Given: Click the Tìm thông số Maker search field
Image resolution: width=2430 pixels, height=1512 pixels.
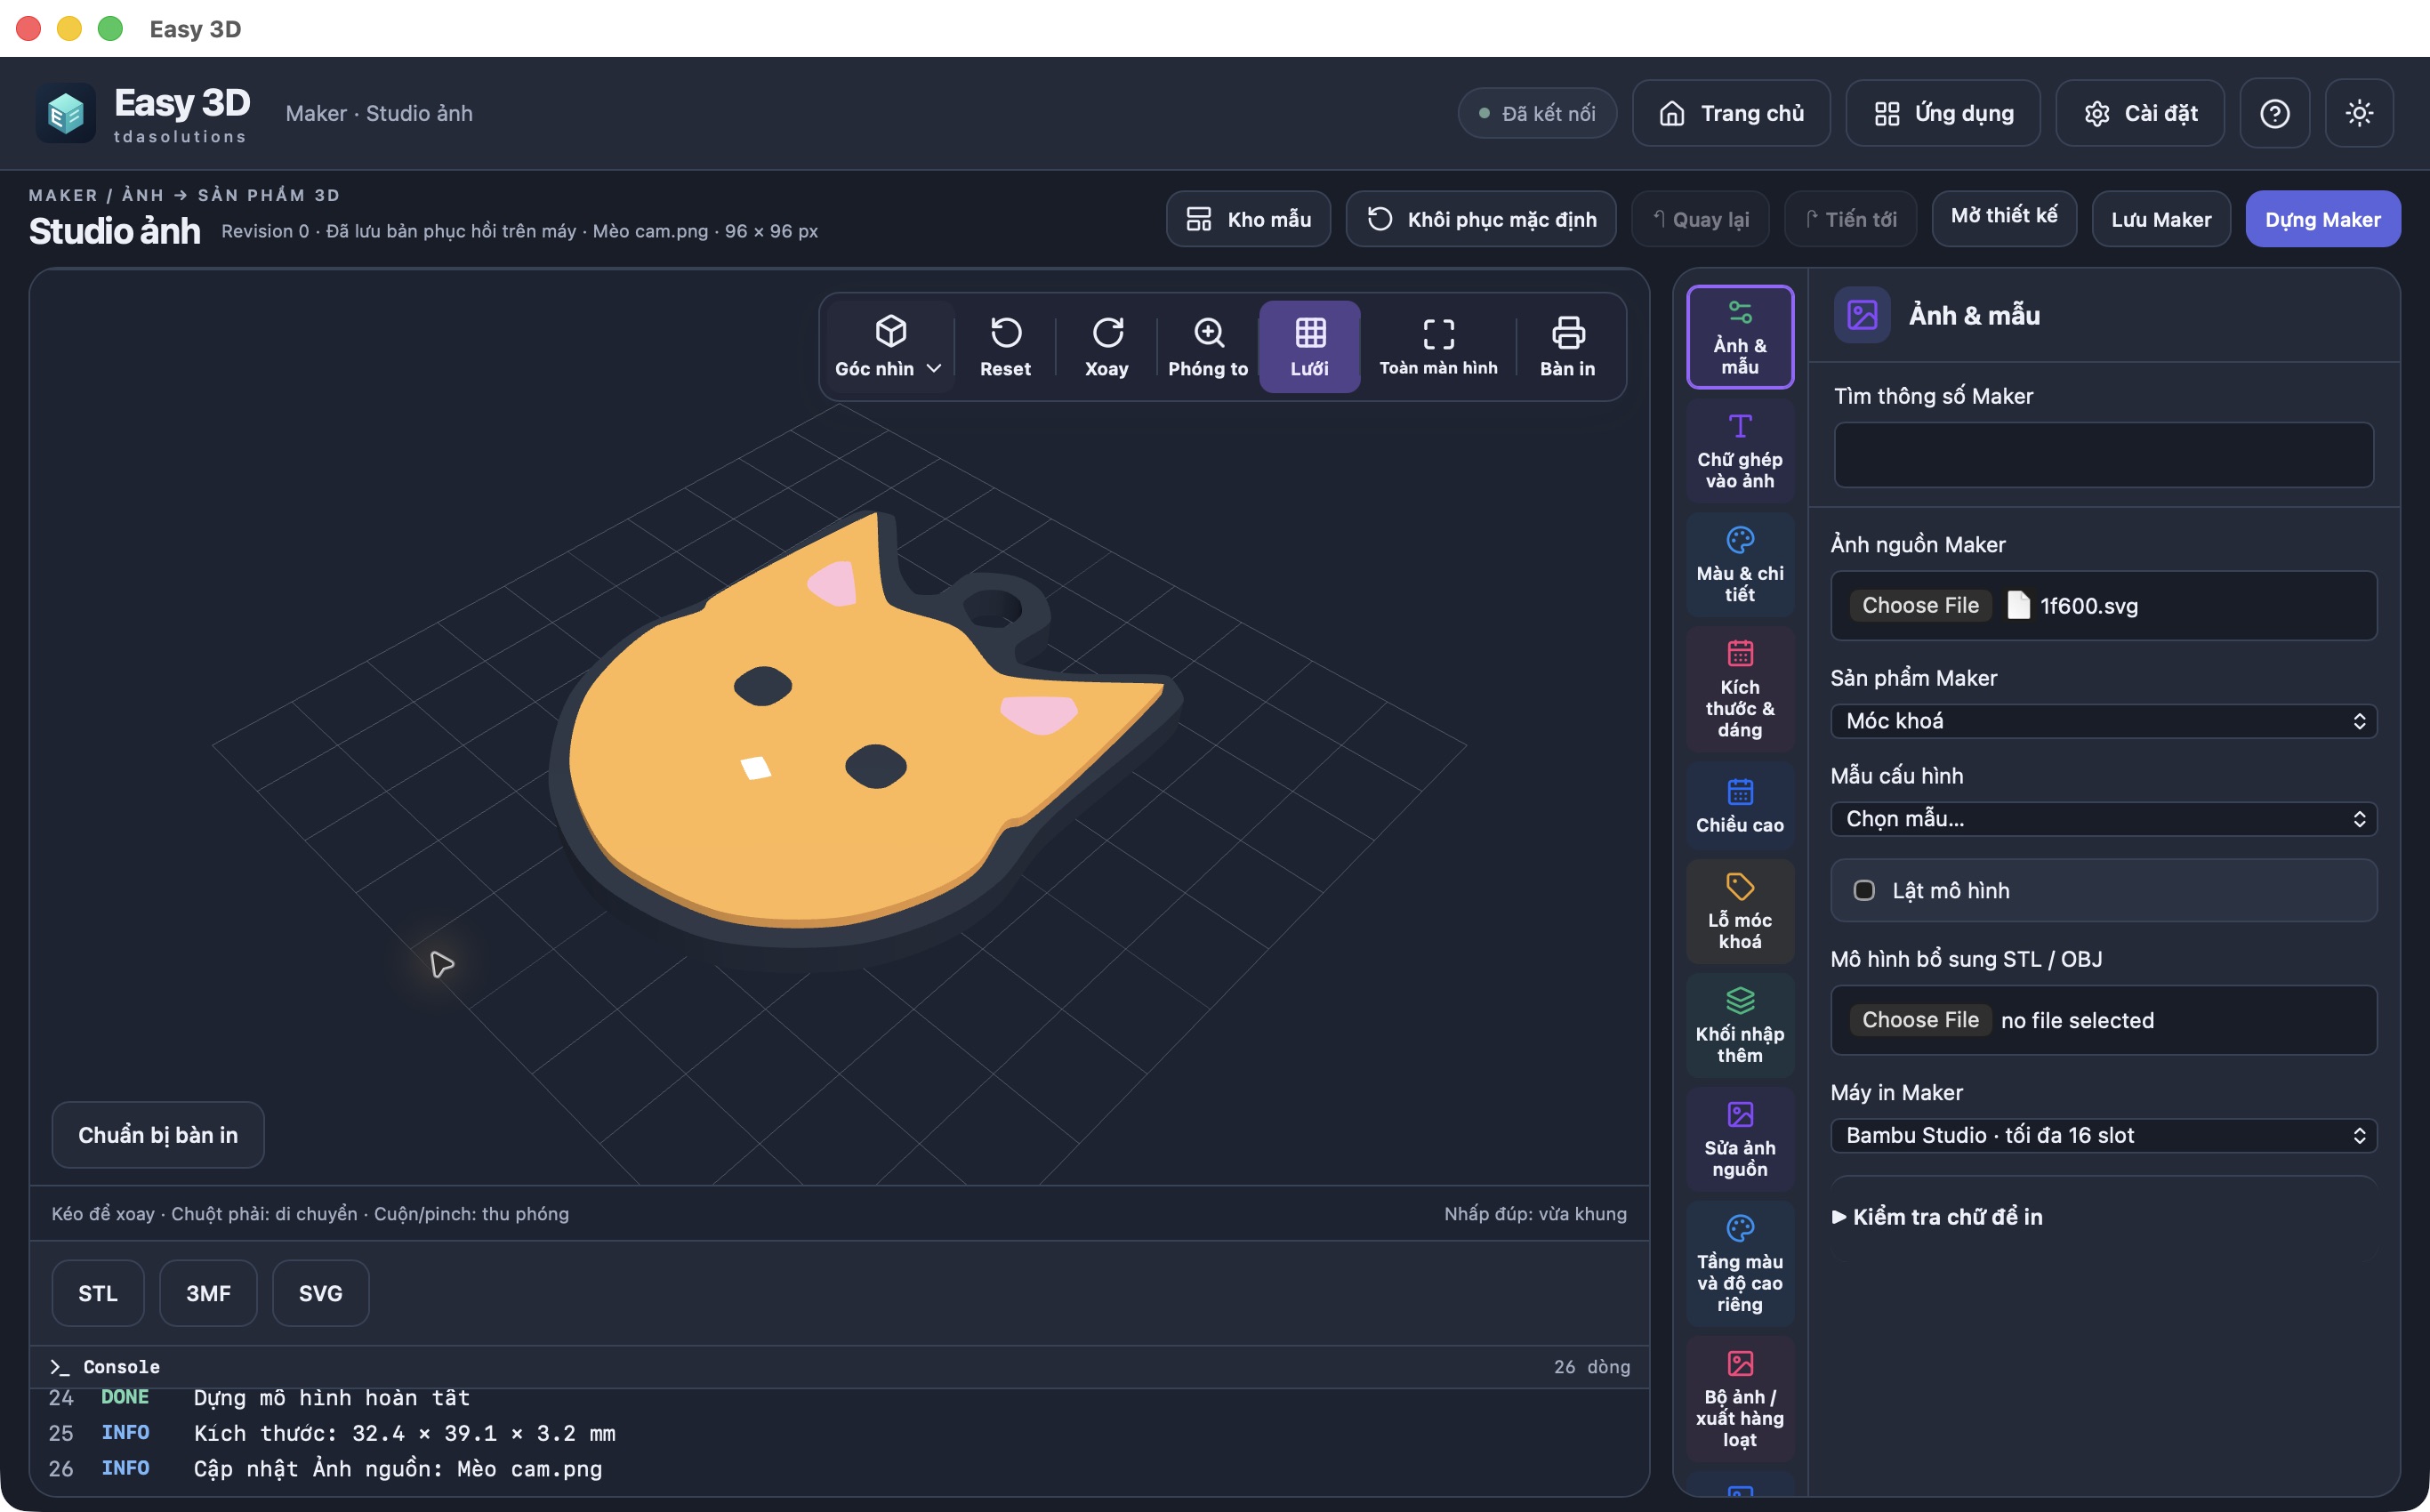Looking at the screenshot, I should tap(2103, 455).
